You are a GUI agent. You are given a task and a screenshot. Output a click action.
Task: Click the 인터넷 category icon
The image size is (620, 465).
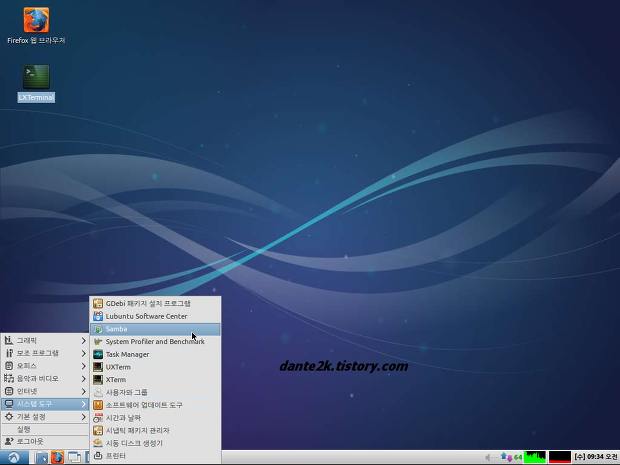pos(9,391)
